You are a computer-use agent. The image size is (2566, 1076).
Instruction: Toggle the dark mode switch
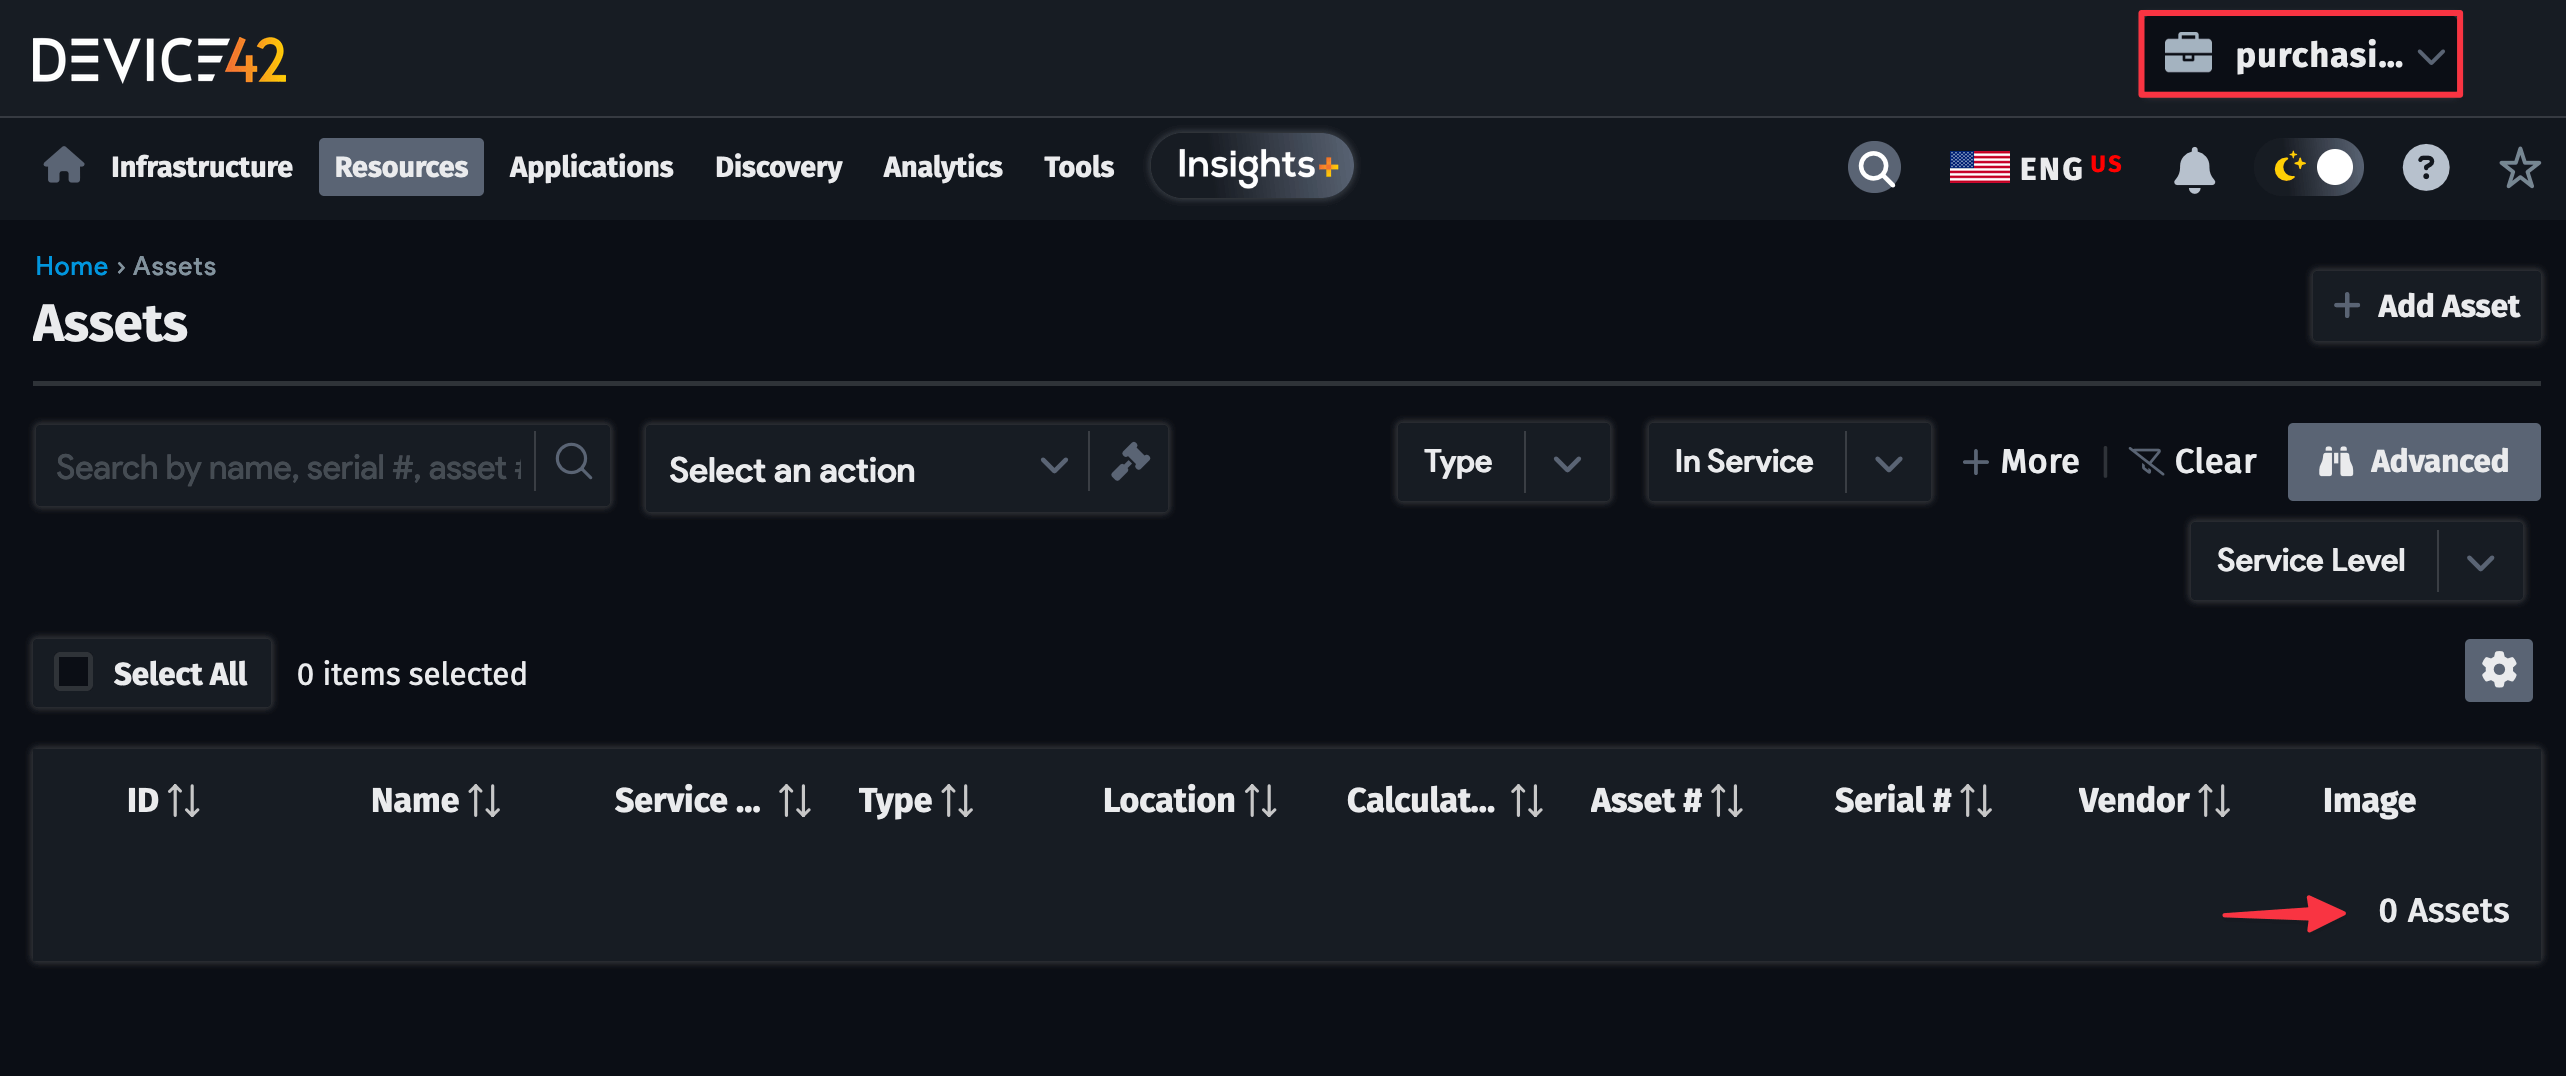click(2311, 167)
